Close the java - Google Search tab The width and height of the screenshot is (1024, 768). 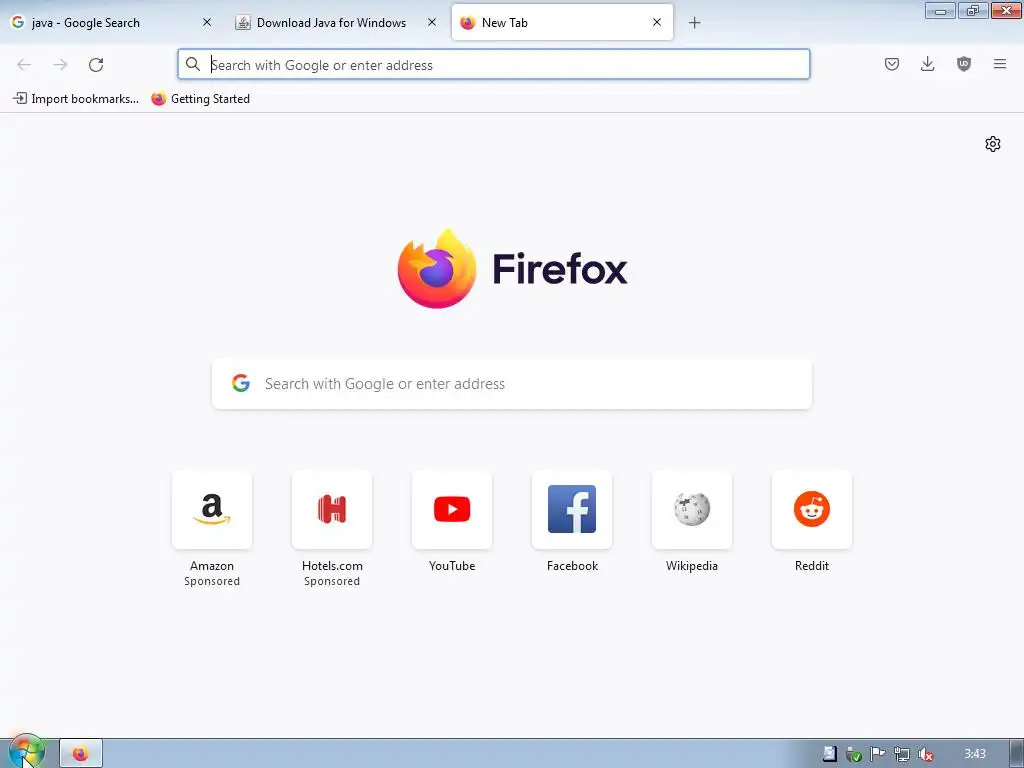pos(207,22)
